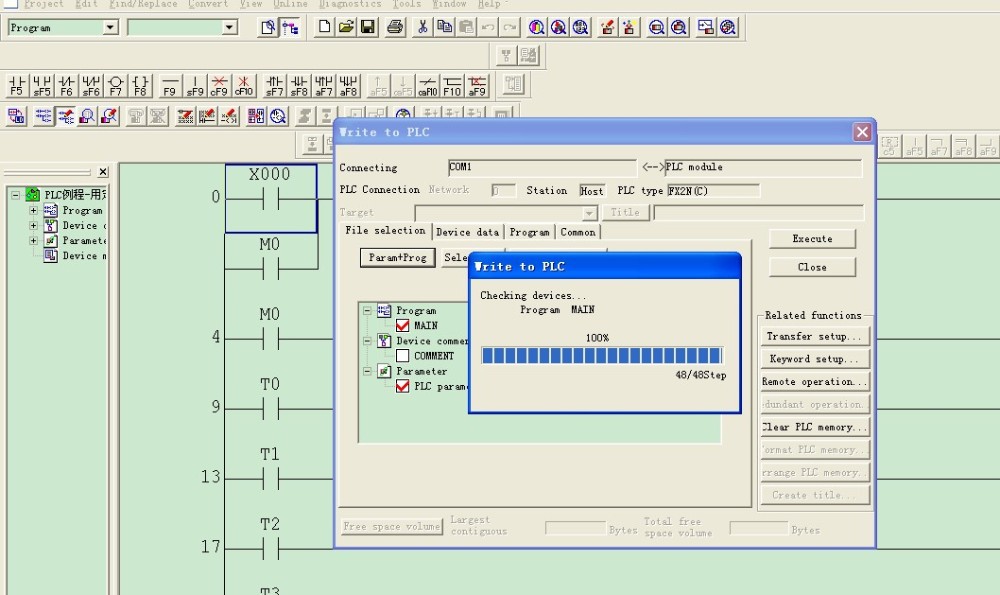Insert normally closed contact F6

point(66,85)
